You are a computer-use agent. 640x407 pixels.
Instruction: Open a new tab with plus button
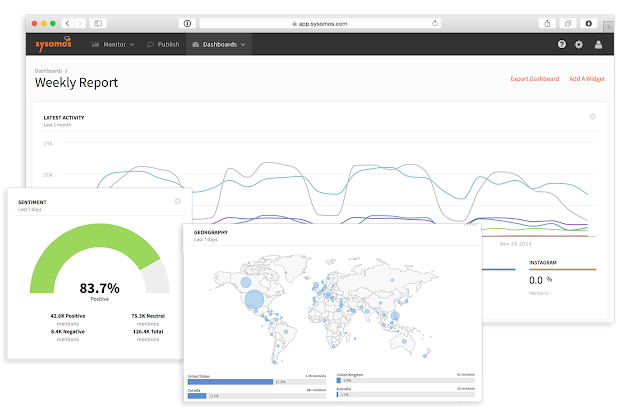coord(609,27)
